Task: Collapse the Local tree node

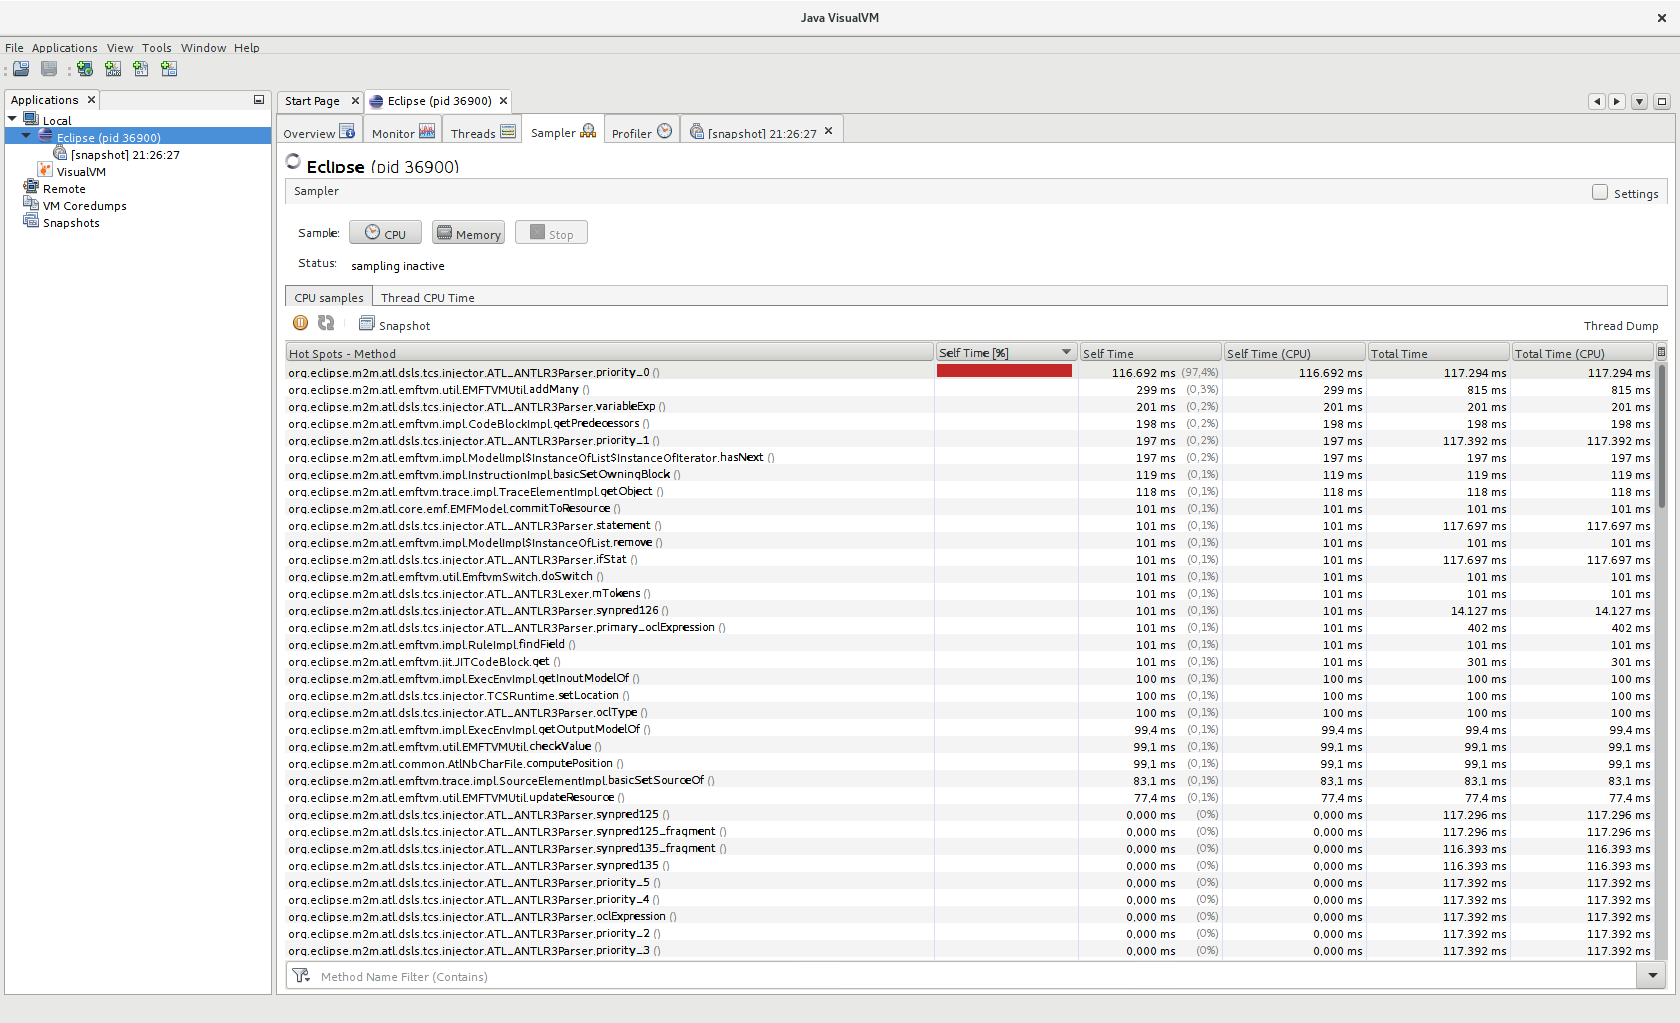Action: click(12, 119)
